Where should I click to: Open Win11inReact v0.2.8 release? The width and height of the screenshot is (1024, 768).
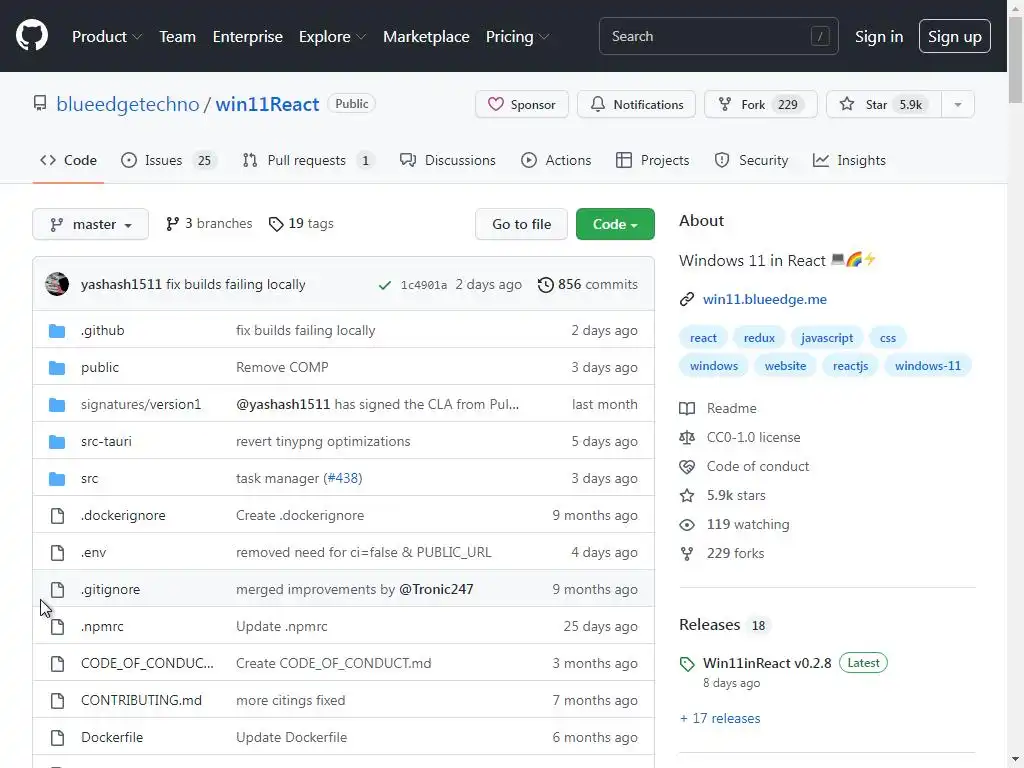[x=767, y=663]
